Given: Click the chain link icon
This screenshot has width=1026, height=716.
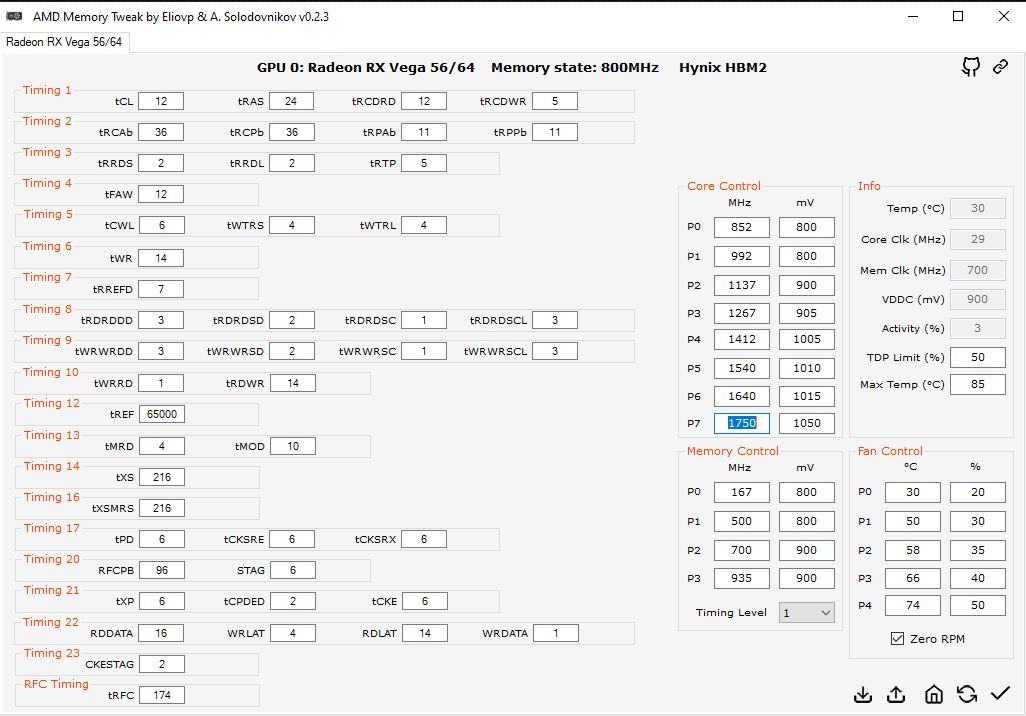Looking at the screenshot, I should (1000, 67).
